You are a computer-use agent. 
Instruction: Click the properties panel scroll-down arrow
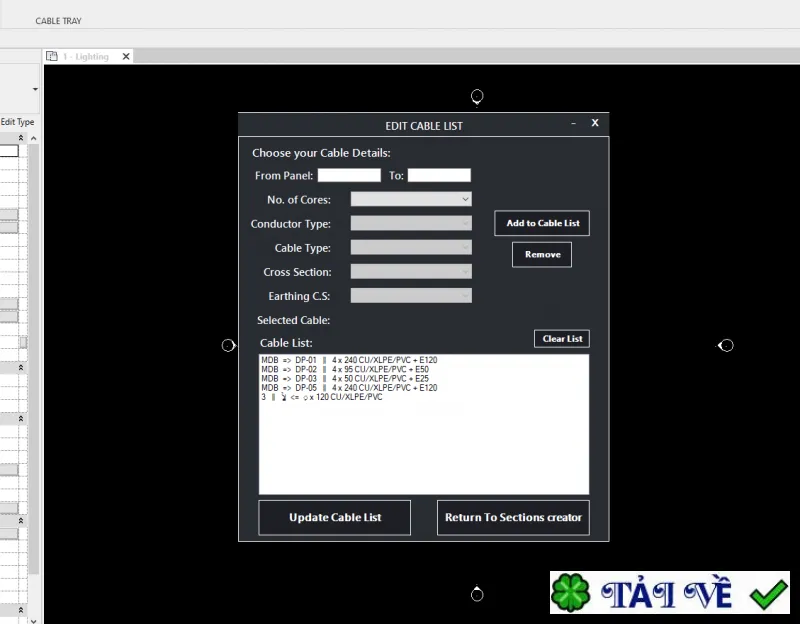click(x=34, y=620)
